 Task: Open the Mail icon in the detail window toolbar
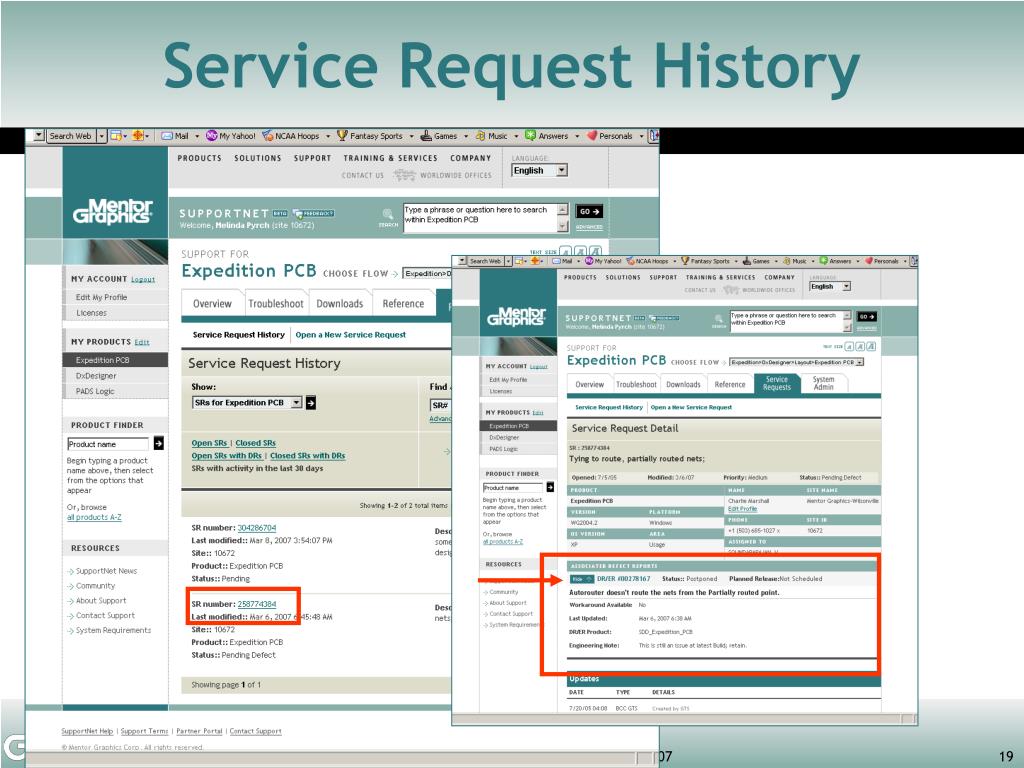pos(557,261)
